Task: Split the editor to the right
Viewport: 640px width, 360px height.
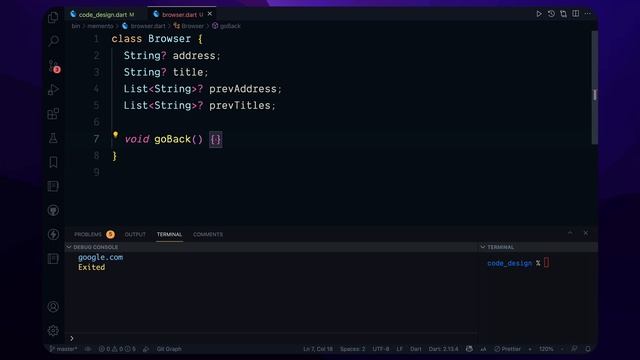Action: pos(576,14)
